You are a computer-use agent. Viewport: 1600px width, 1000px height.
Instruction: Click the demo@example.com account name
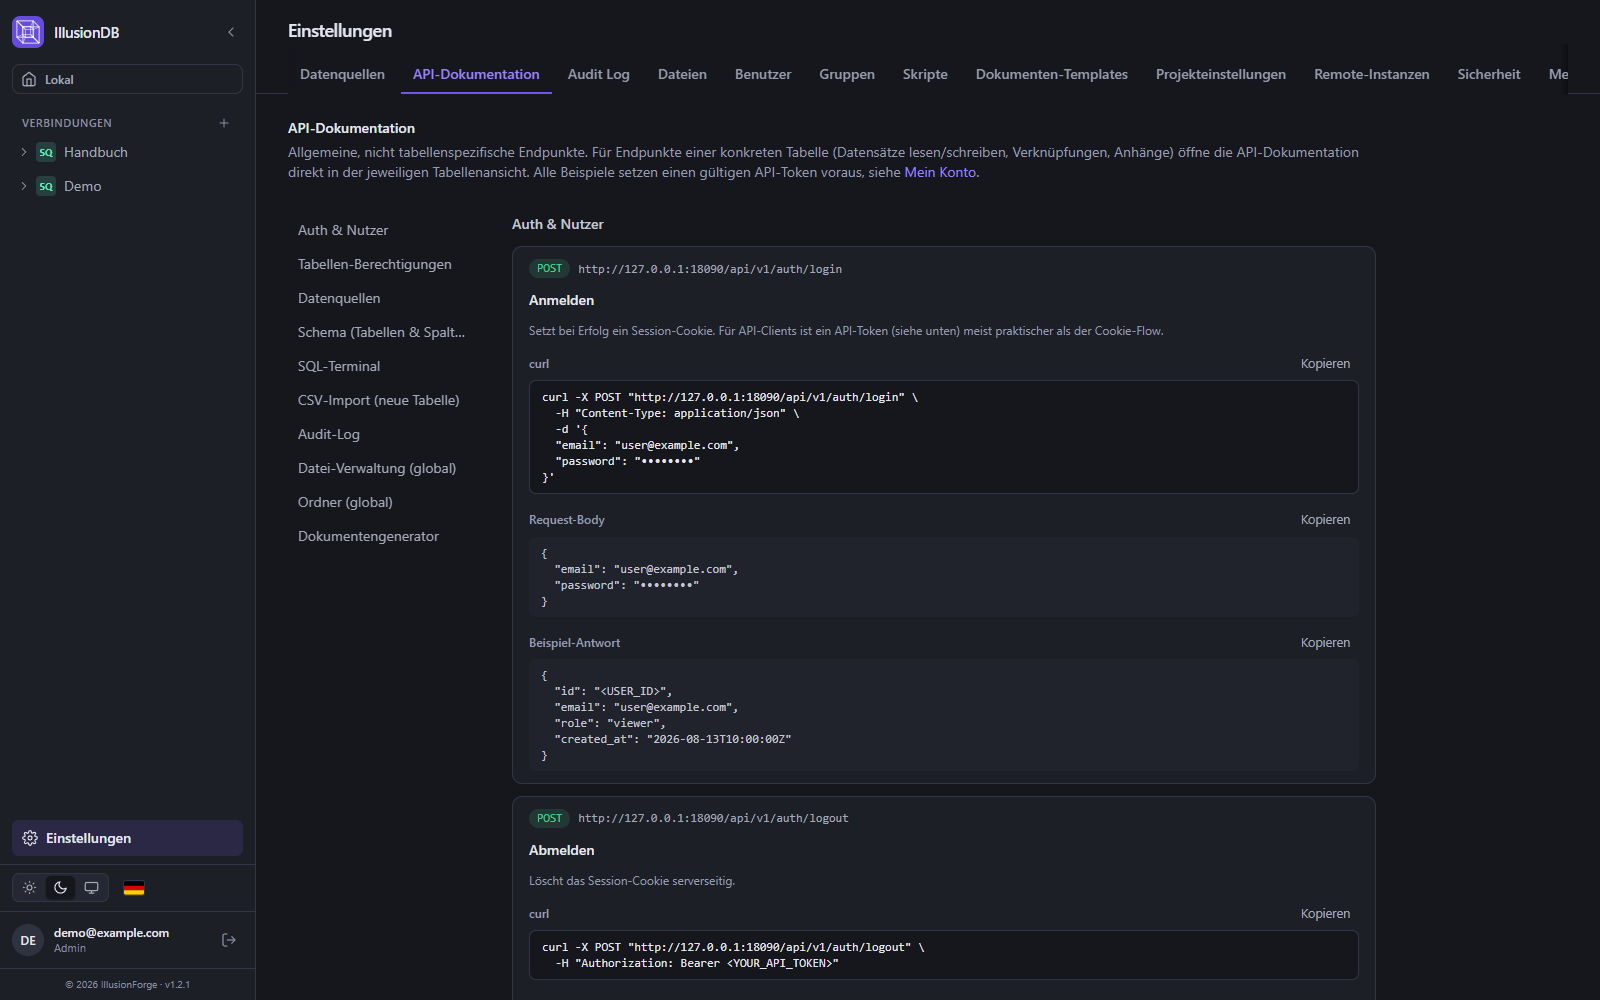(111, 933)
